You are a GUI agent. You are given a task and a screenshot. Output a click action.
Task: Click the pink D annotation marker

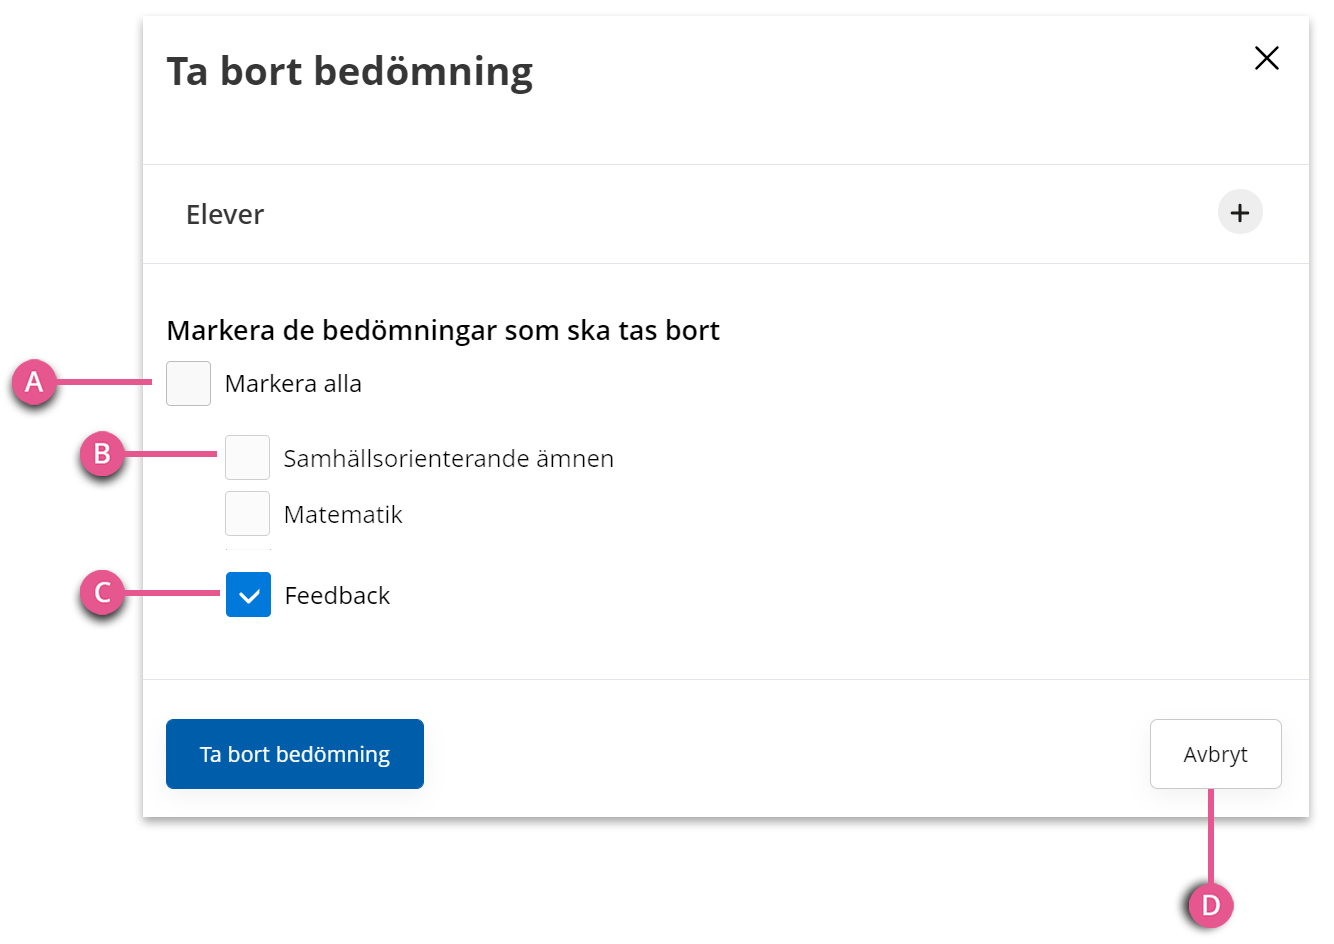pyautogui.click(x=1211, y=905)
